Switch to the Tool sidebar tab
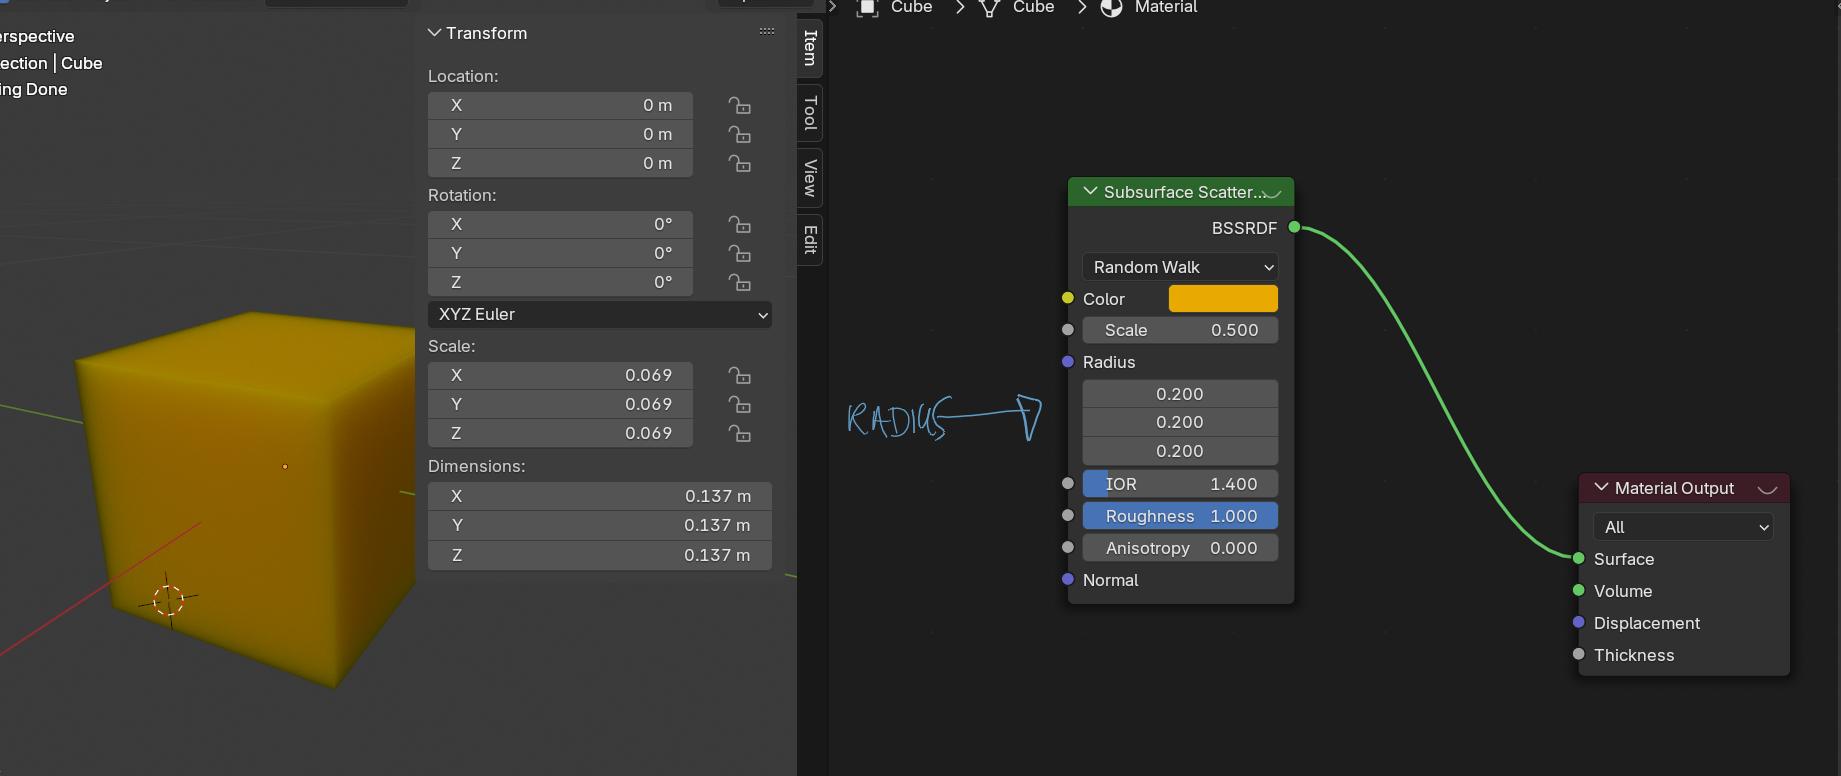Screen dimensions: 1841x776 (x=810, y=113)
